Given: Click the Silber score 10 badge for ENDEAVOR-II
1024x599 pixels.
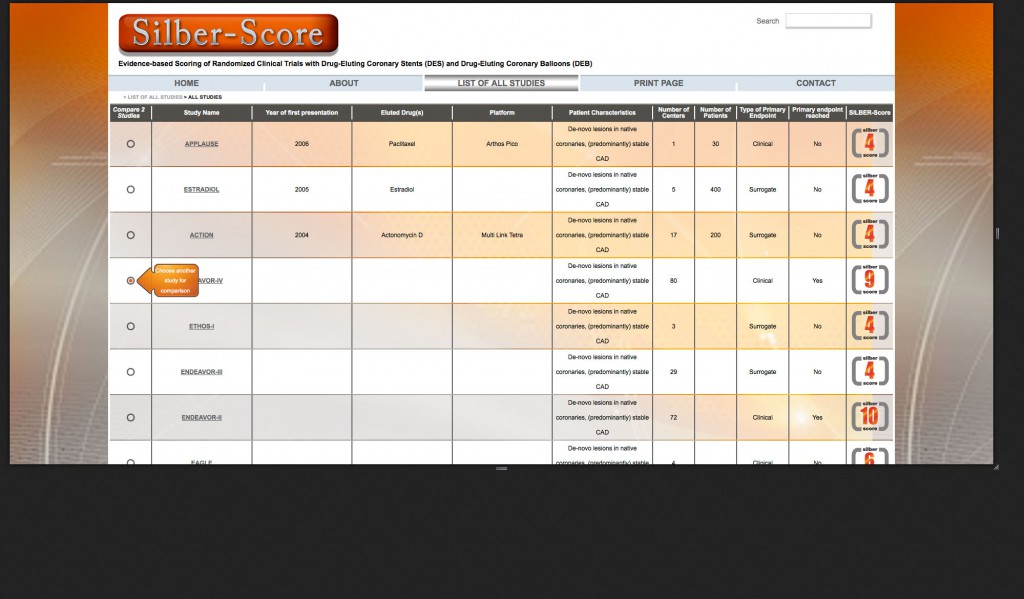Looking at the screenshot, I should [870, 417].
